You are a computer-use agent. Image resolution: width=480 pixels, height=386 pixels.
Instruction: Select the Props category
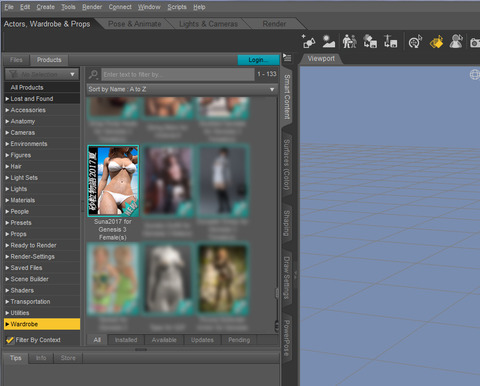tap(42, 234)
